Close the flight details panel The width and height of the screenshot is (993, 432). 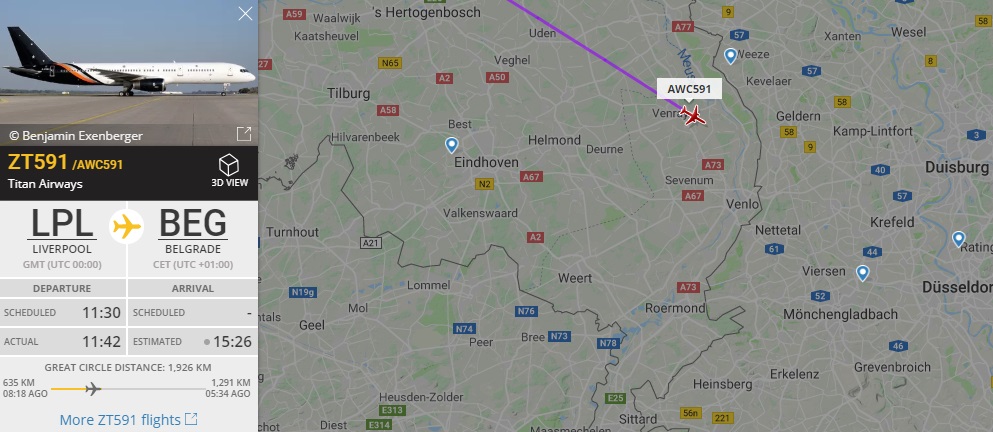(x=245, y=13)
